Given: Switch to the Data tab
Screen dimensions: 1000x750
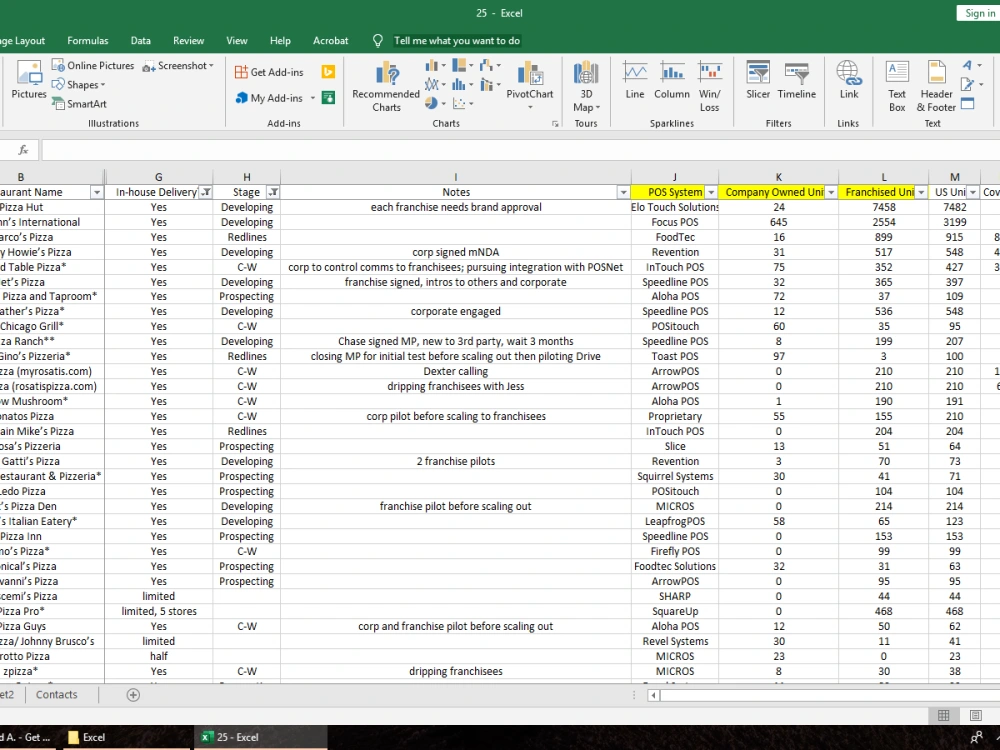Looking at the screenshot, I should click(x=140, y=41).
